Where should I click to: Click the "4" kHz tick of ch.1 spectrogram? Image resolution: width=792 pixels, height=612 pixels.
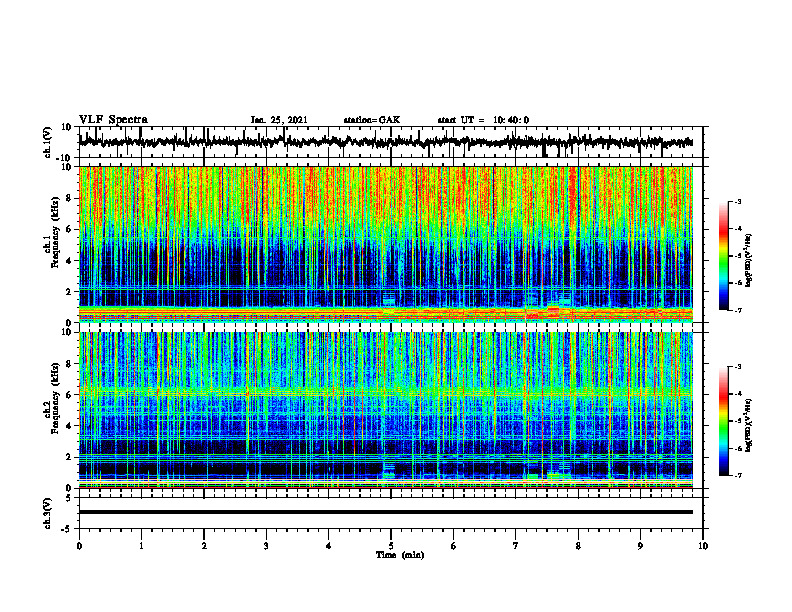coord(69,261)
